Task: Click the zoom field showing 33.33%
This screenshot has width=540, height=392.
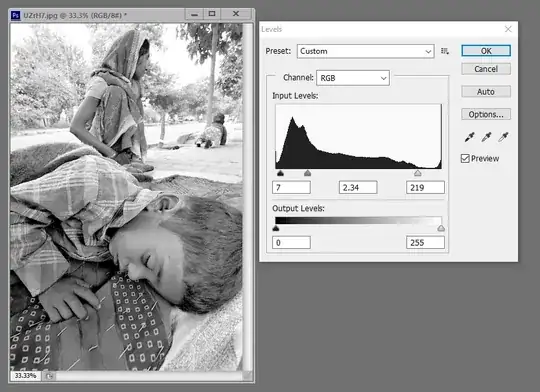Action: 25,375
